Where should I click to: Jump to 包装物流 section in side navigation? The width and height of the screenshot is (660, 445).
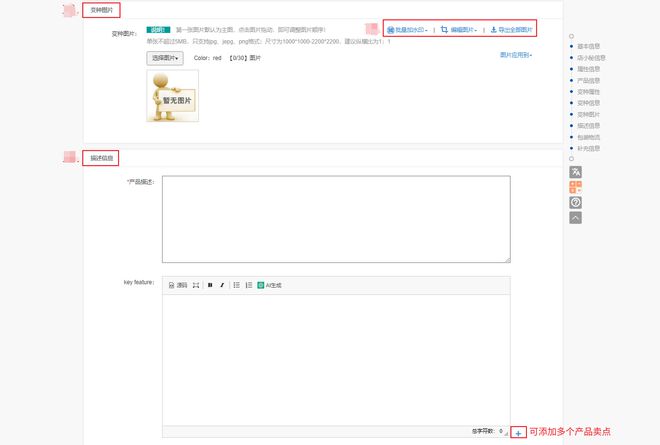591,137
